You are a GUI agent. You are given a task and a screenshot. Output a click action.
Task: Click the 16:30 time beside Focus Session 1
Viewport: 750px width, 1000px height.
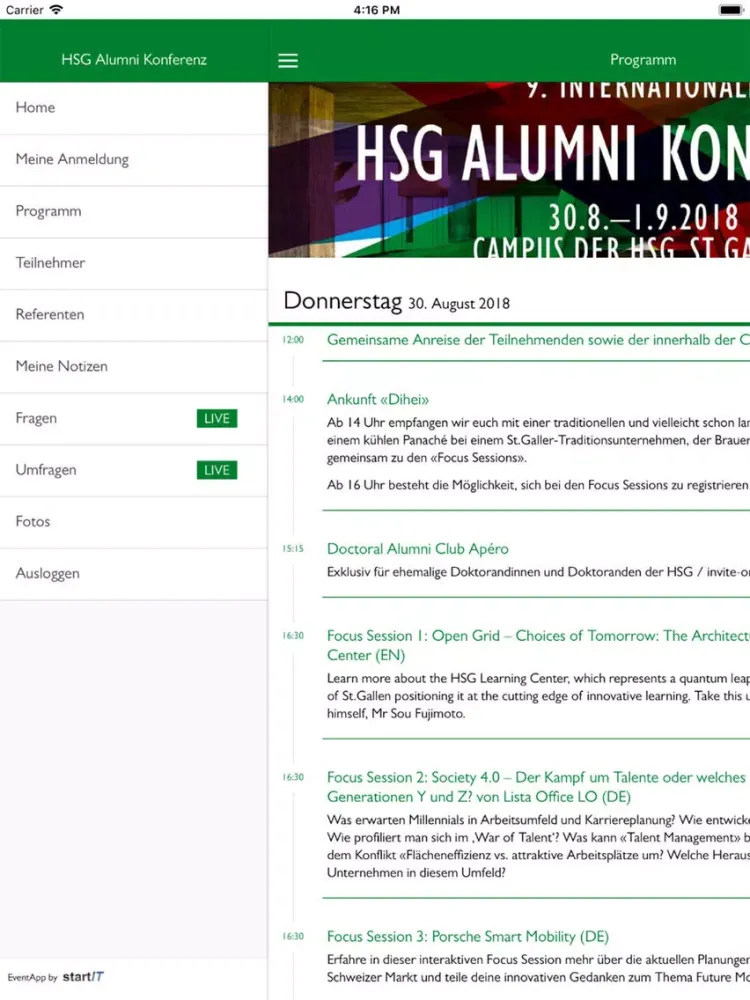pos(293,636)
